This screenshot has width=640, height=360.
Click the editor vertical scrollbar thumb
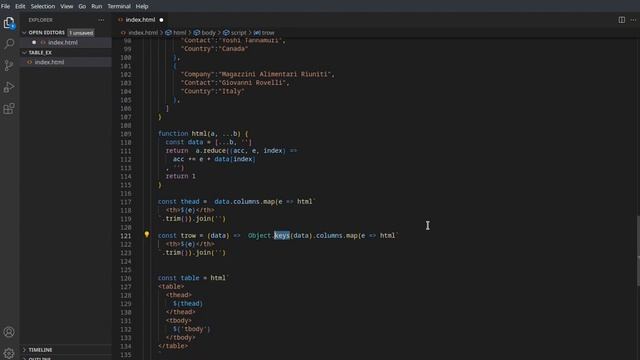pos(638,251)
